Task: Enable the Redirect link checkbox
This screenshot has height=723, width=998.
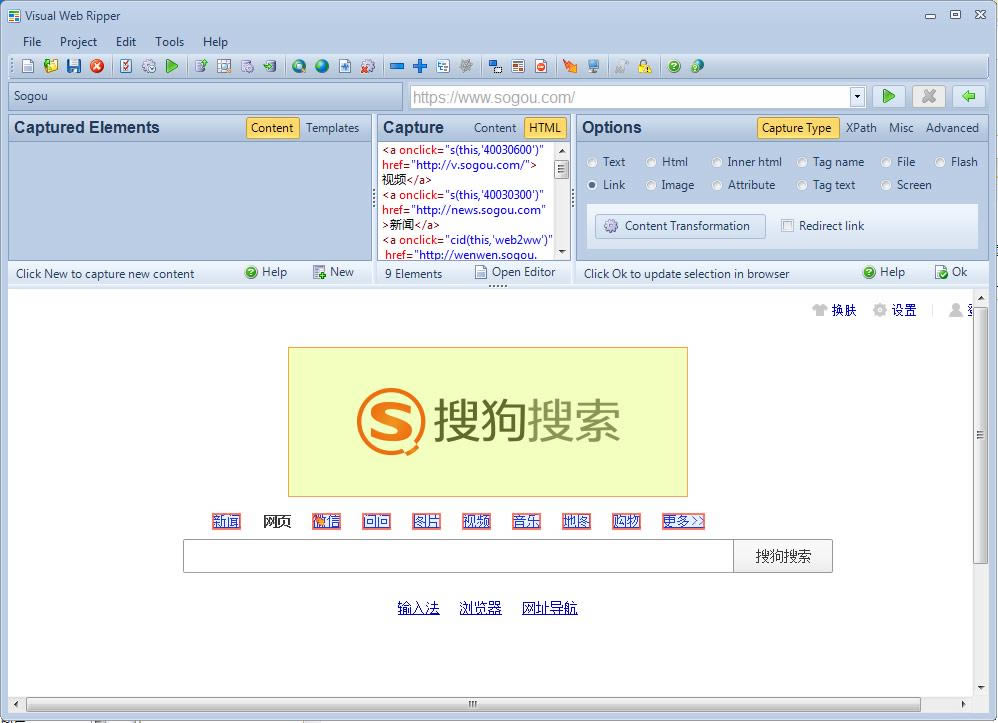Action: click(787, 225)
